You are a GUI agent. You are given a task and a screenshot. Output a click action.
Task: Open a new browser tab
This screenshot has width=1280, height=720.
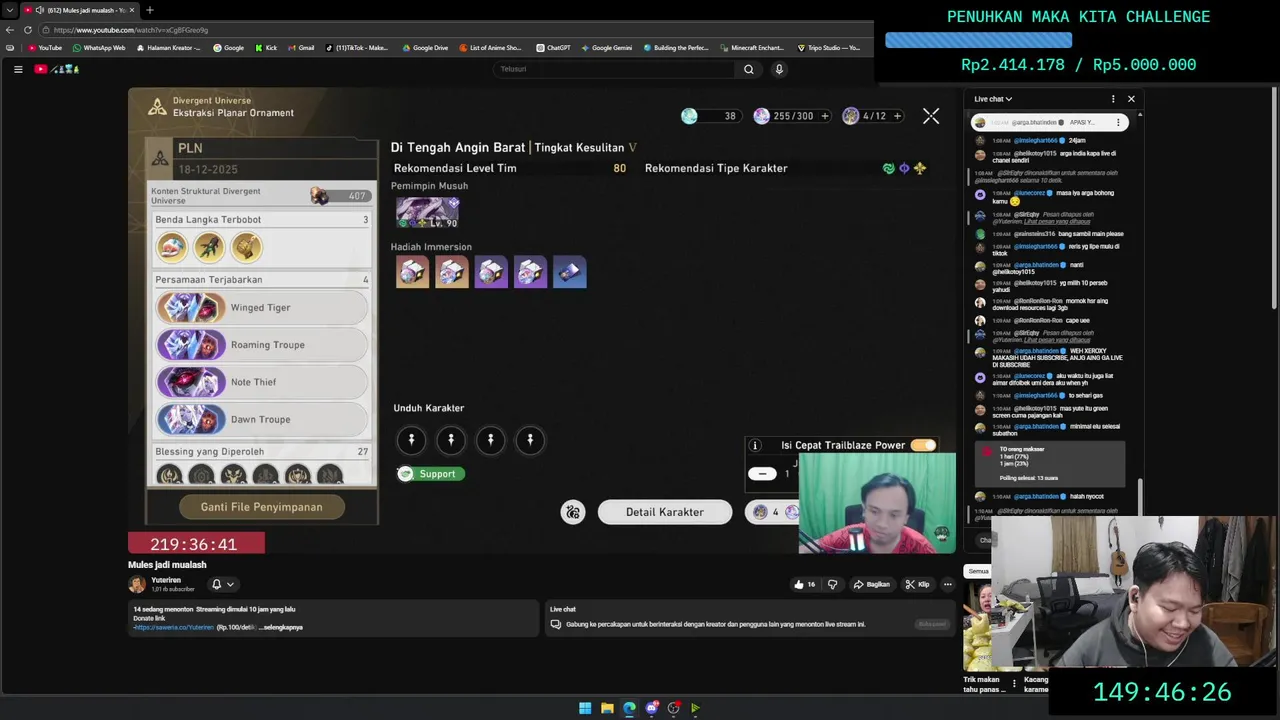point(149,10)
